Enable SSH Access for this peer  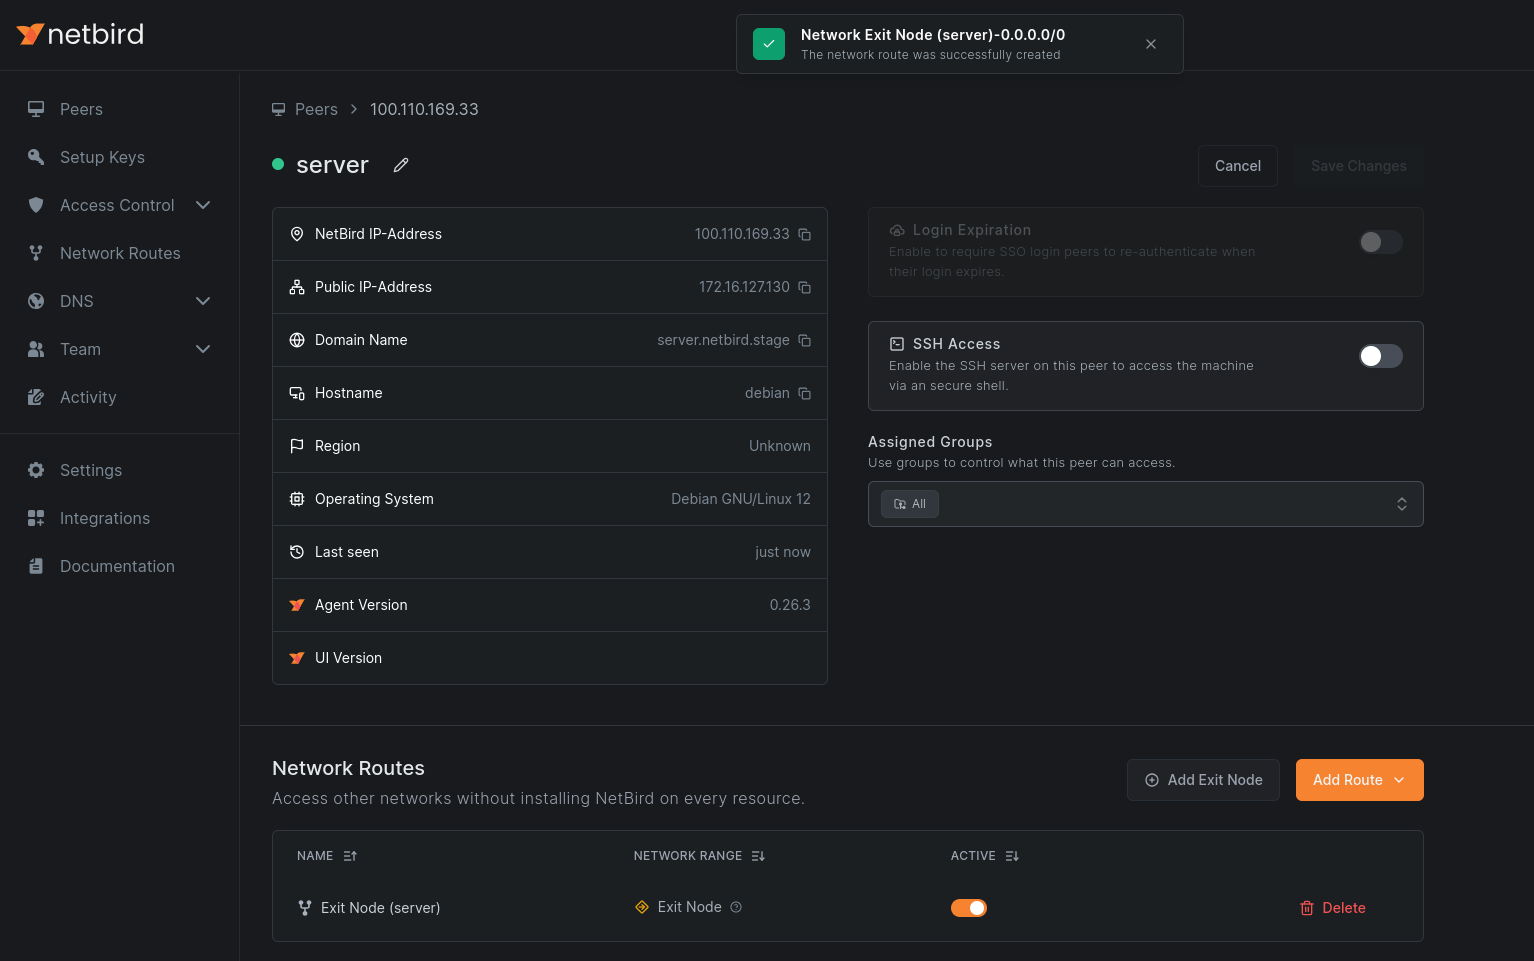[x=1380, y=355]
